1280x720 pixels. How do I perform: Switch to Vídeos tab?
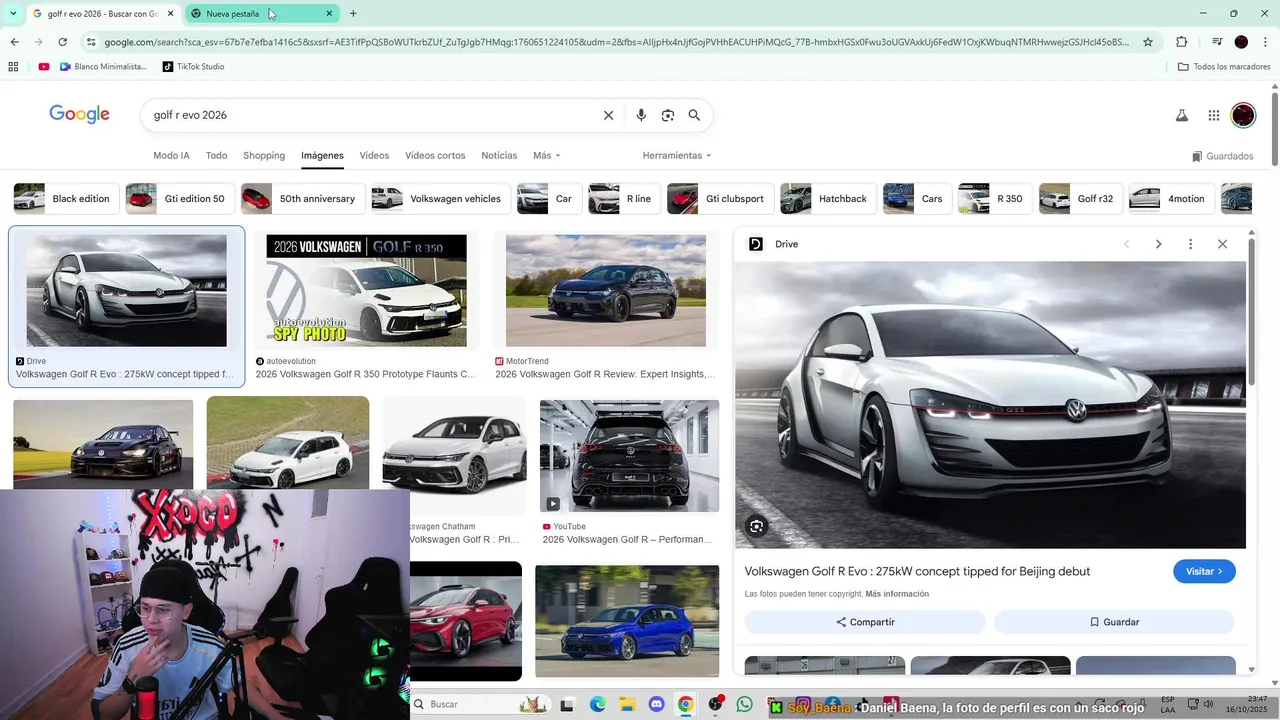[374, 156]
